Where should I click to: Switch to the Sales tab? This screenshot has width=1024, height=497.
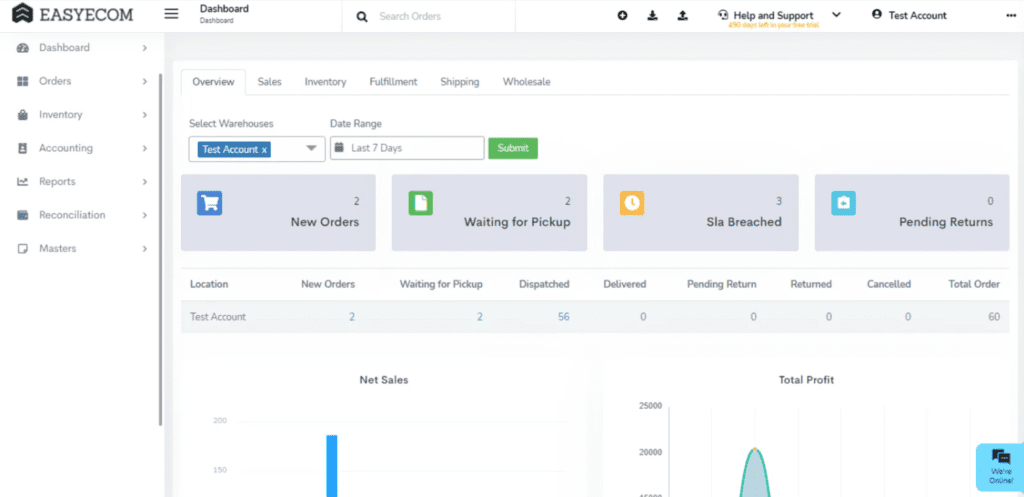(x=269, y=82)
